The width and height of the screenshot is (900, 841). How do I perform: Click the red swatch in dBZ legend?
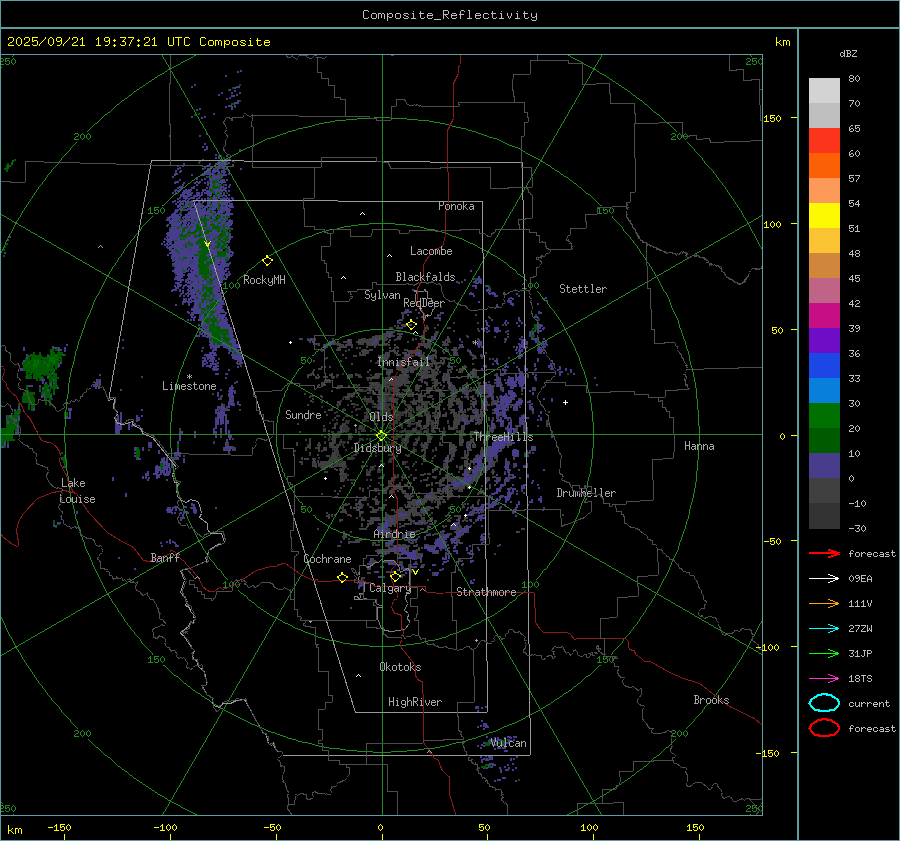tap(824, 141)
